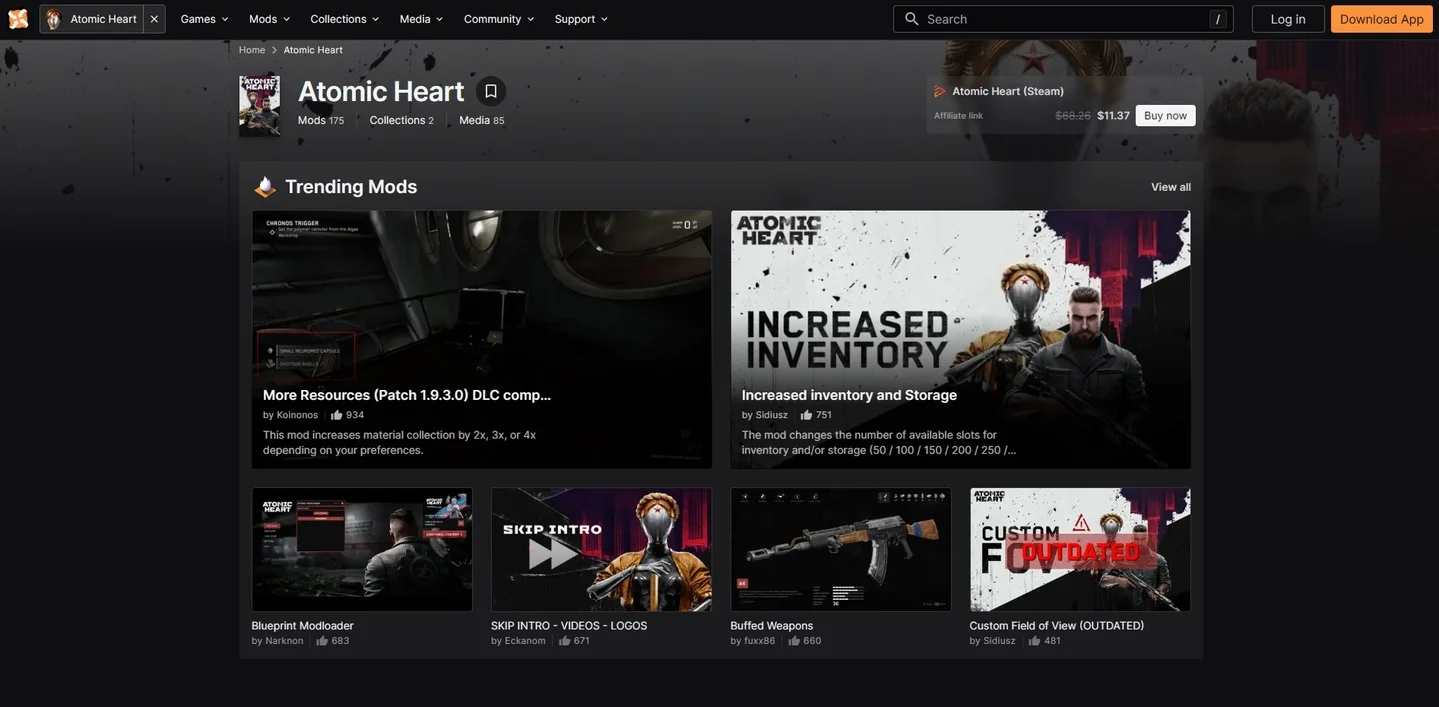Click the 751 endorsements count
Image resolution: width=1439 pixels, height=707 pixels.
(824, 415)
